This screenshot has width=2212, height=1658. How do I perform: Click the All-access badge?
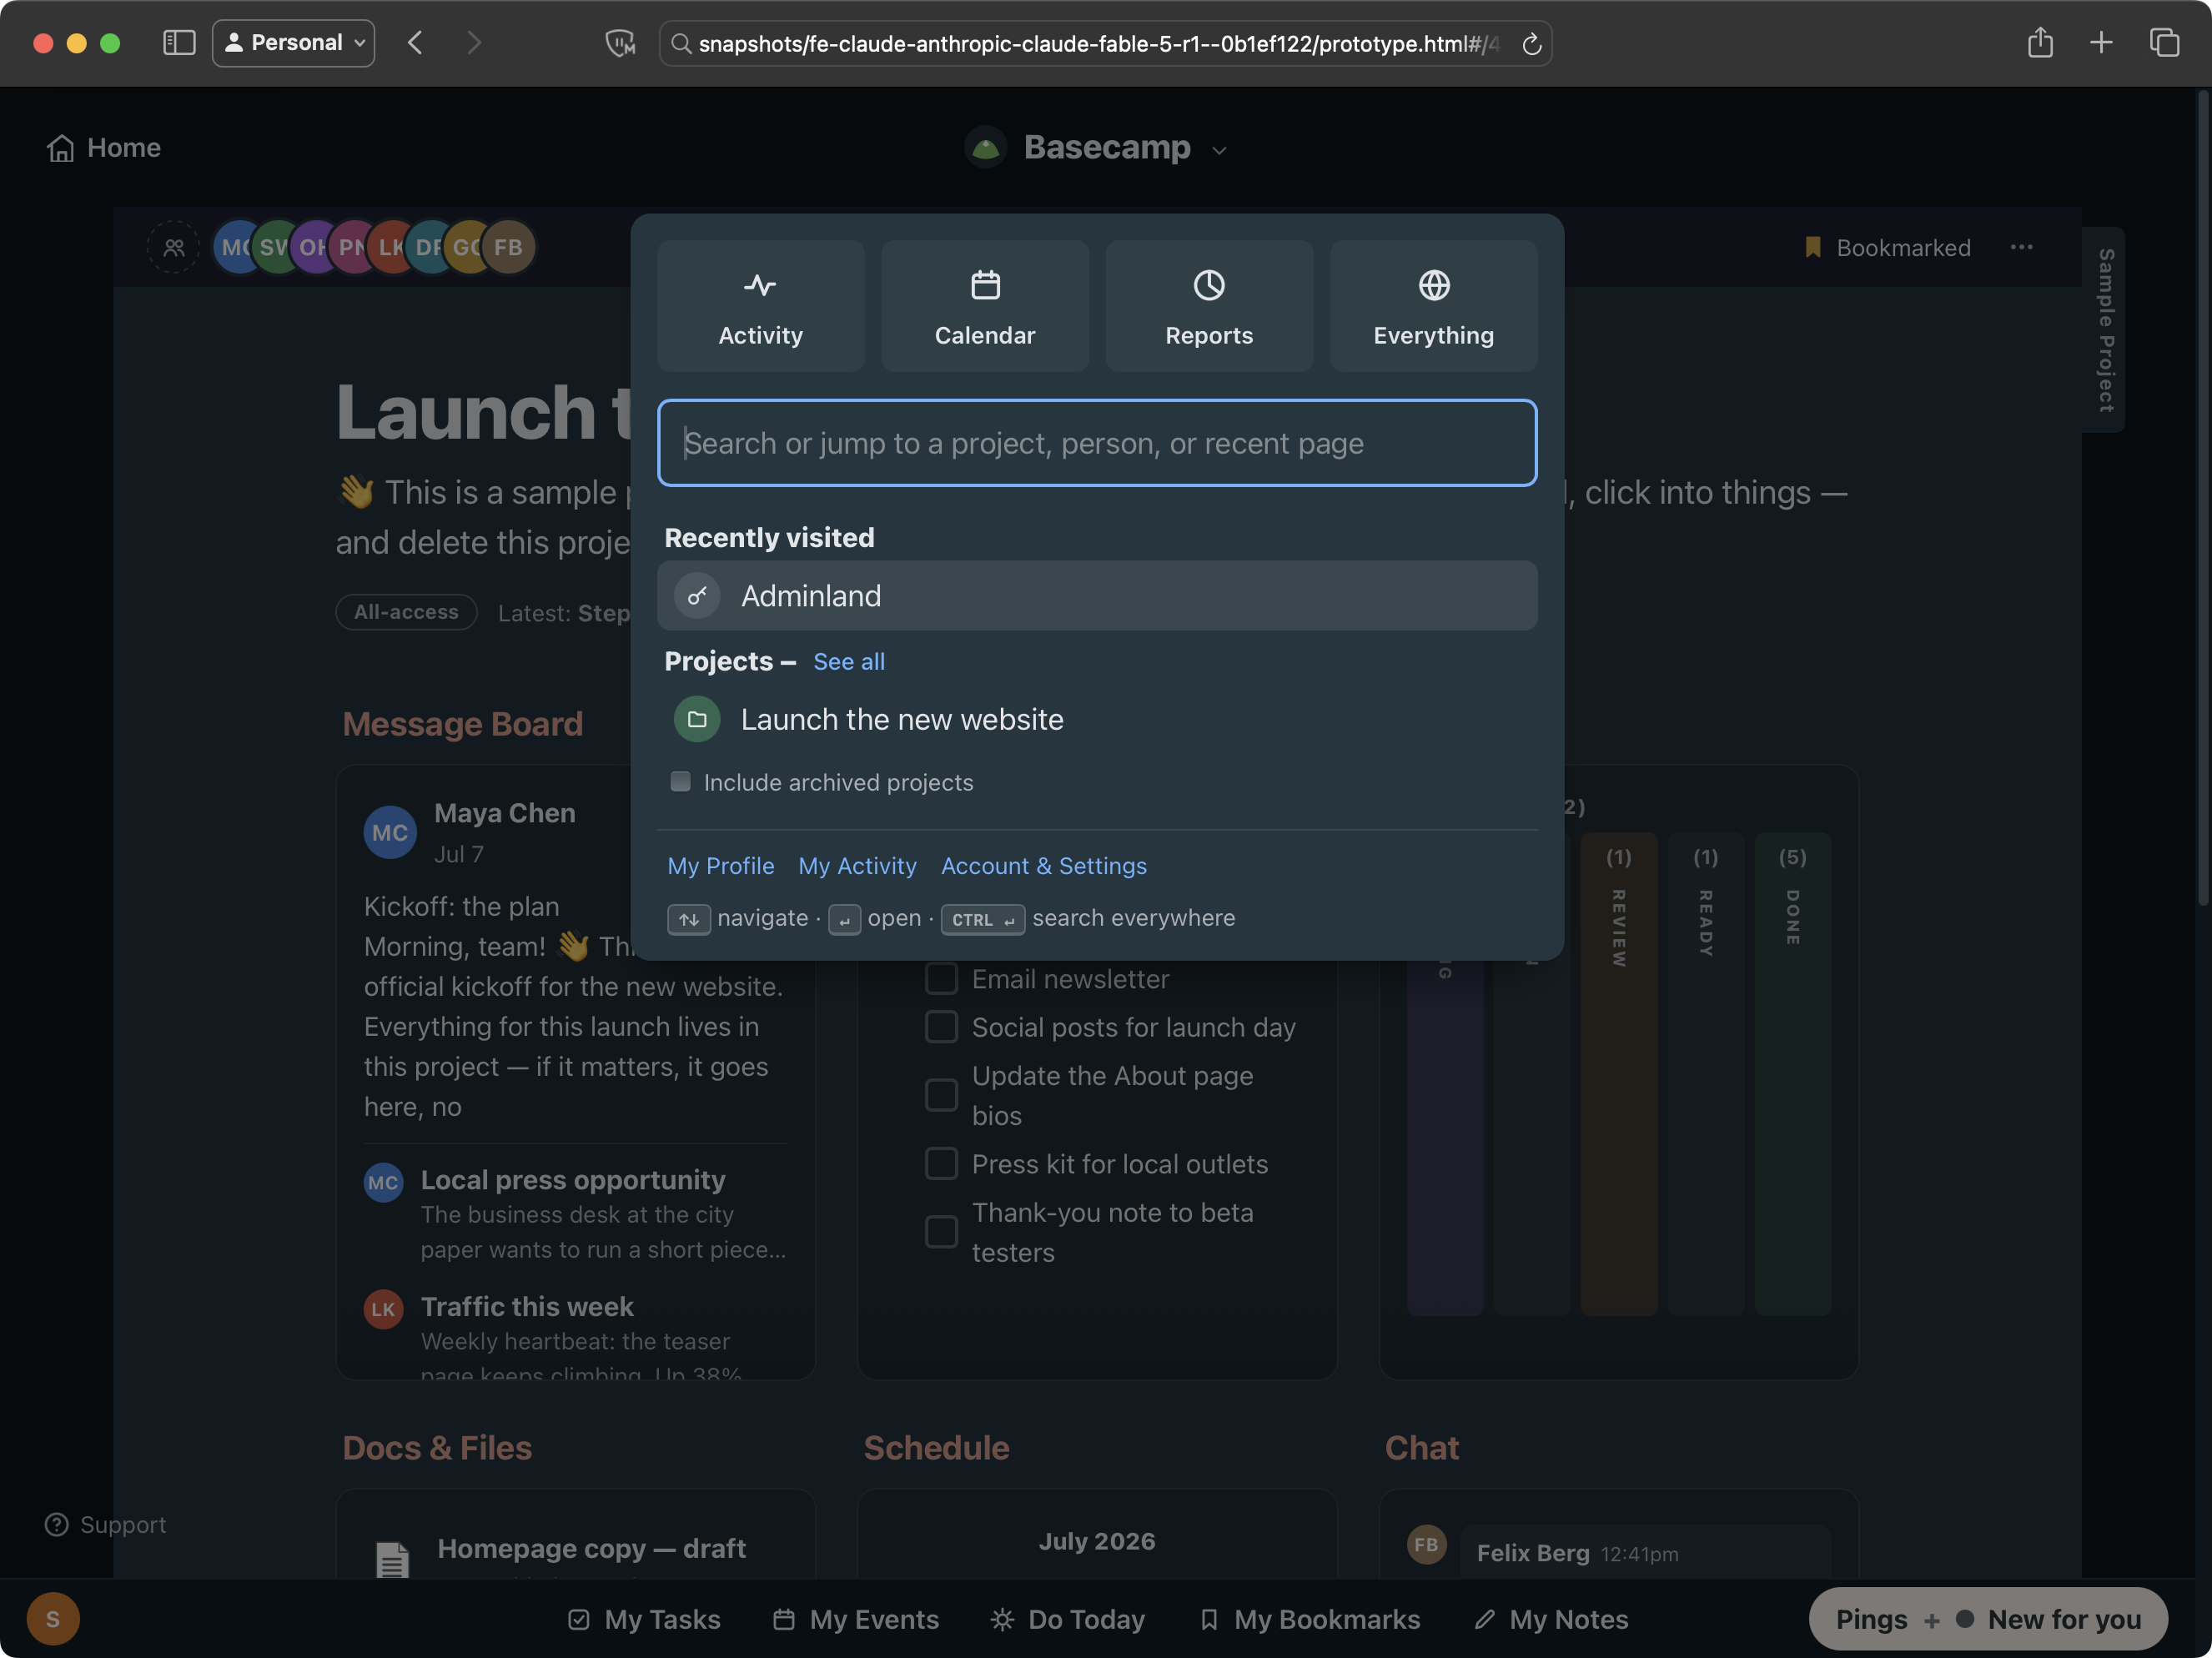pyautogui.click(x=406, y=612)
